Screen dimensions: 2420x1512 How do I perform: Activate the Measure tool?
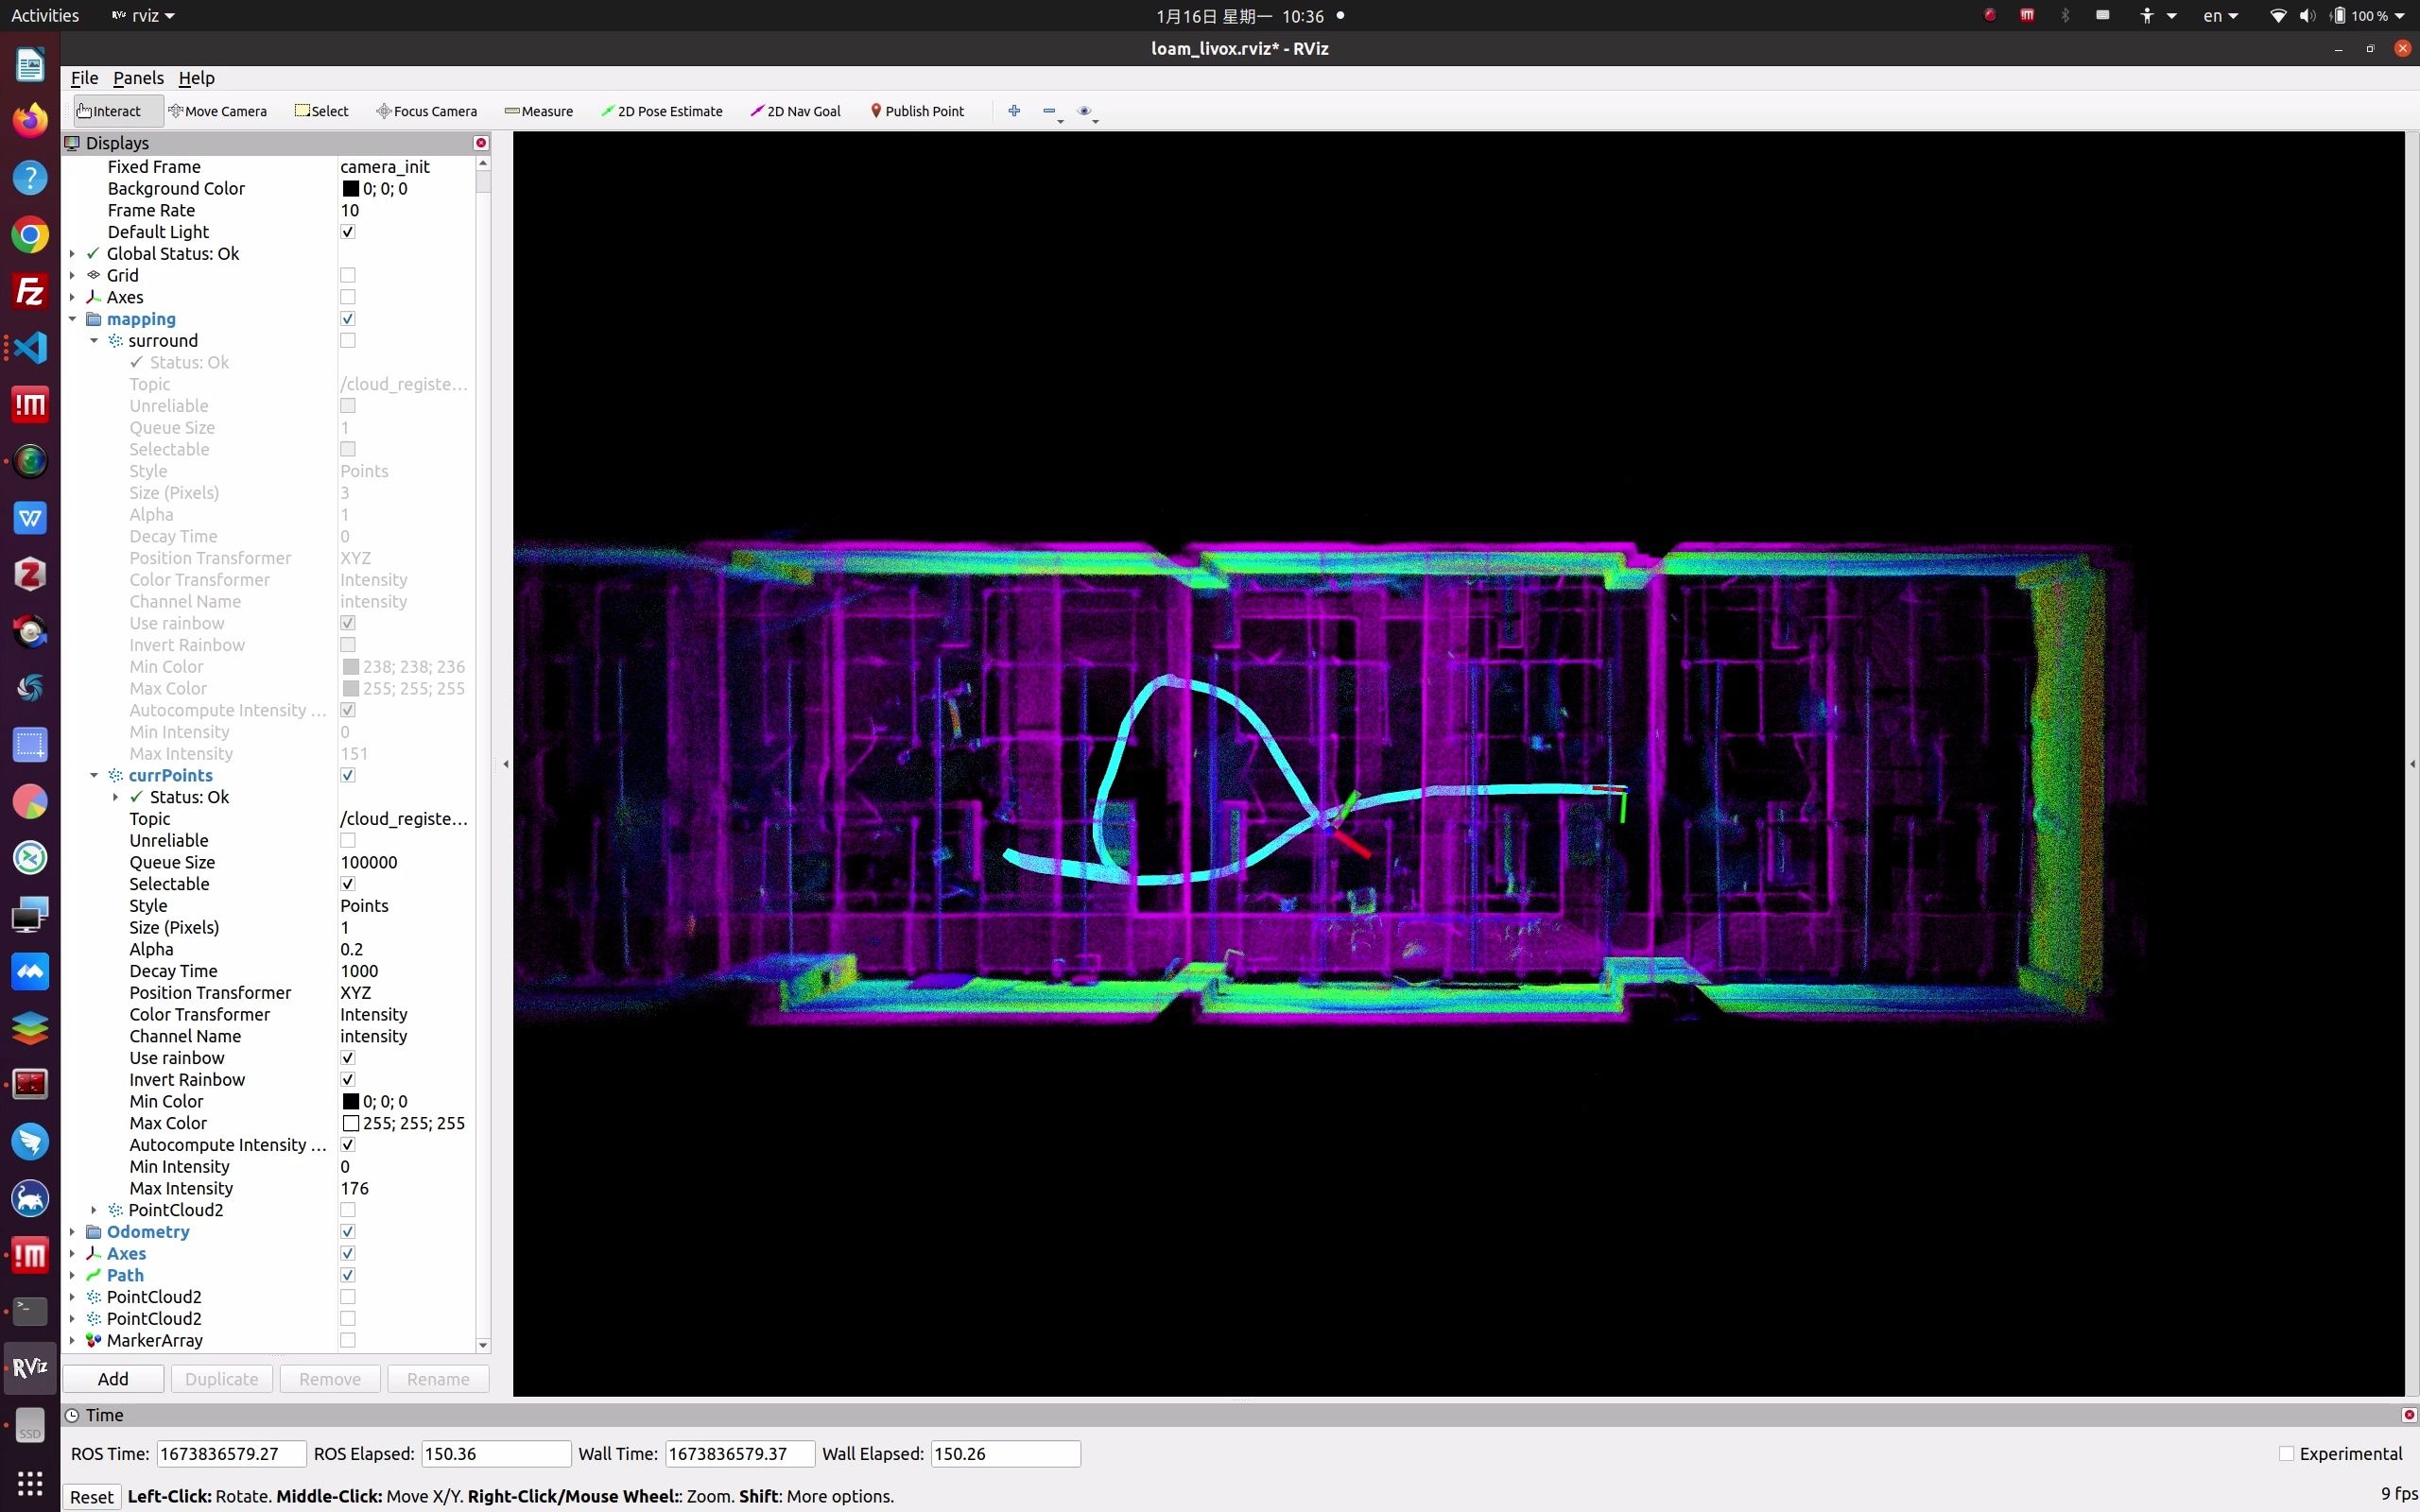tap(539, 111)
